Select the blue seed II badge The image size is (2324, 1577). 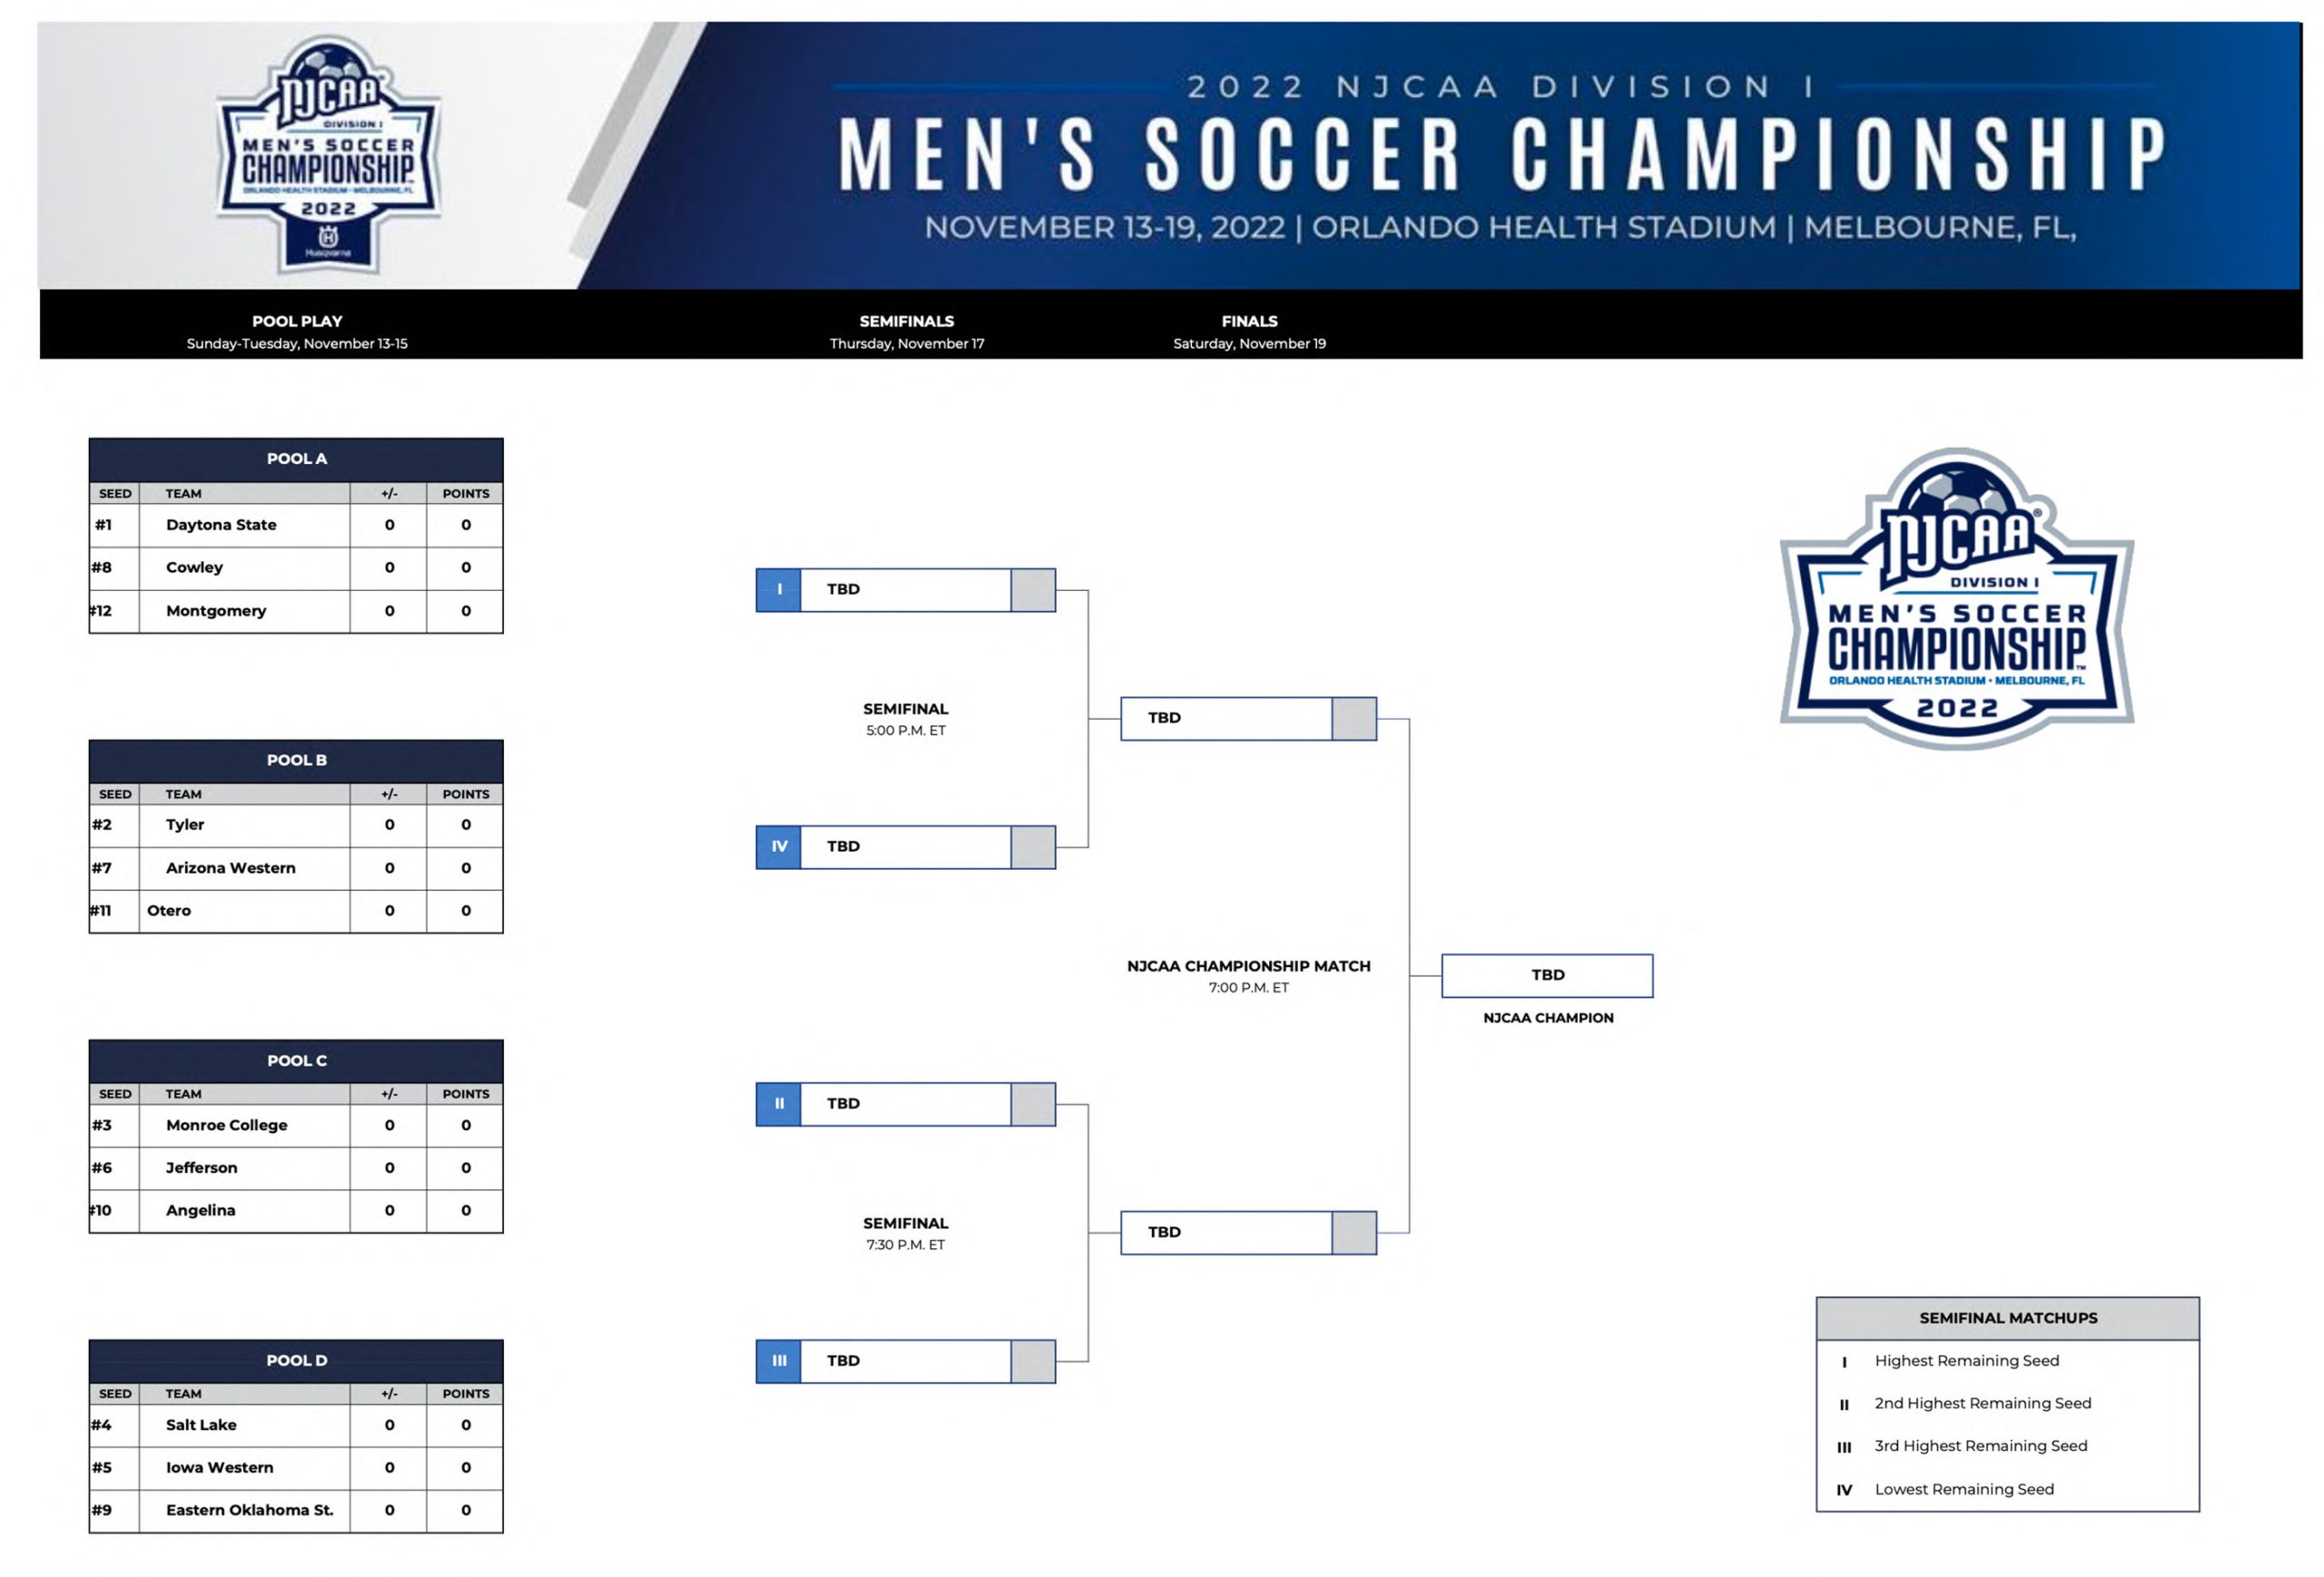[778, 1104]
